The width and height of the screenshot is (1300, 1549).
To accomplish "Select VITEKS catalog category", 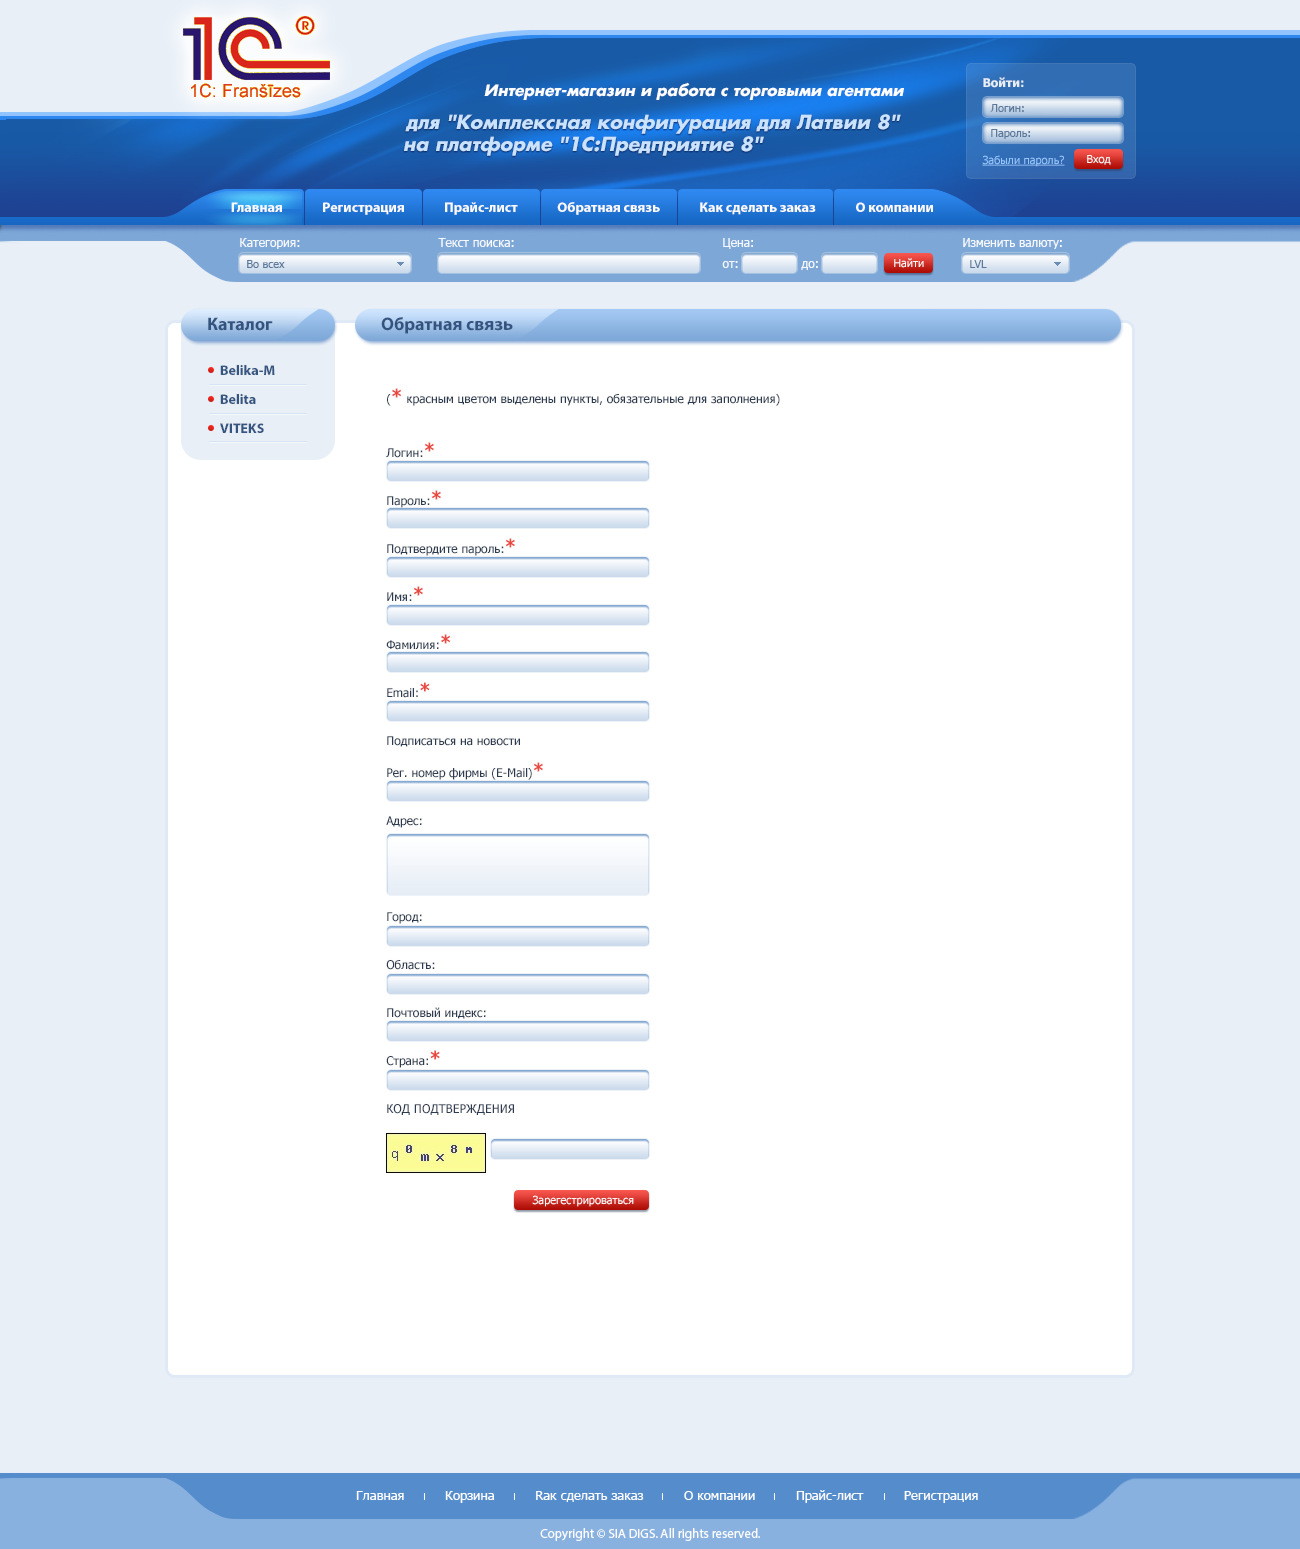I will point(242,428).
